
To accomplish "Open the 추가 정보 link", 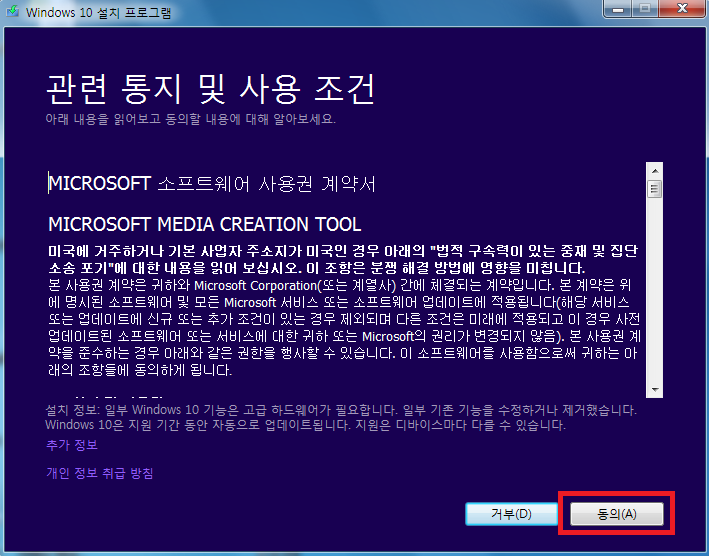I will 72,445.
